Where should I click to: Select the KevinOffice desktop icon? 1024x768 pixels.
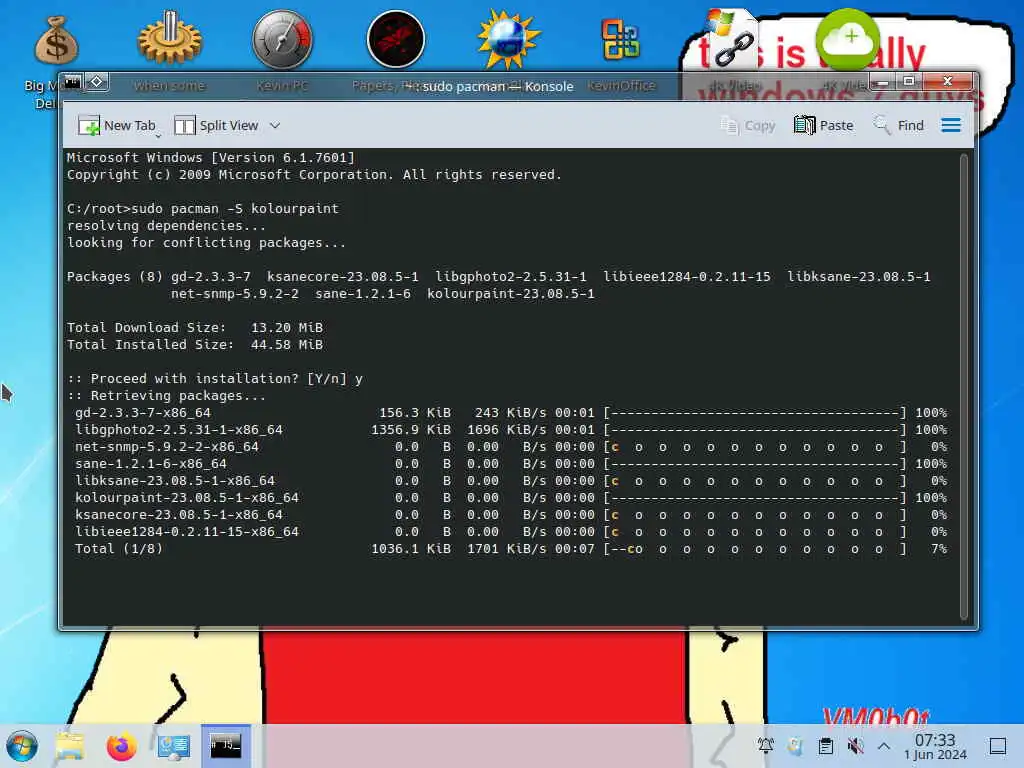[620, 39]
